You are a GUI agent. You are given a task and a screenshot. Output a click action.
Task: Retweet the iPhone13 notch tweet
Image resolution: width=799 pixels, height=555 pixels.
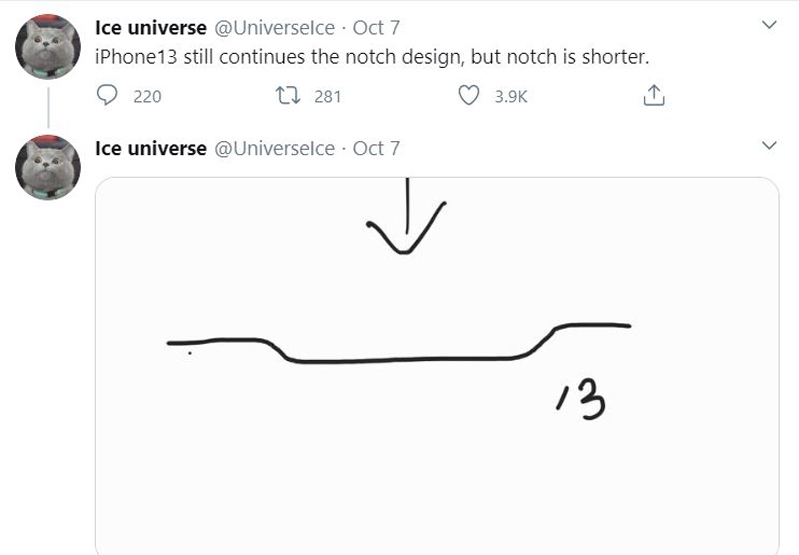pos(289,96)
